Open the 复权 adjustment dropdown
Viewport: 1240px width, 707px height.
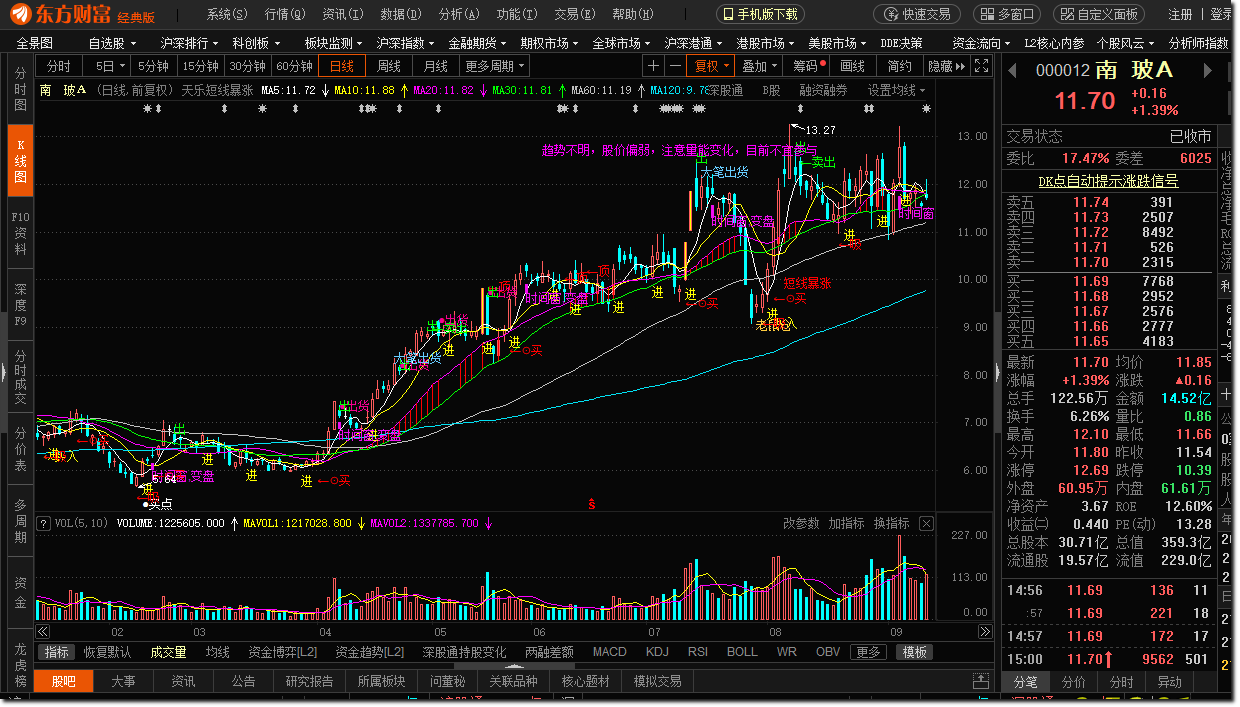711,66
